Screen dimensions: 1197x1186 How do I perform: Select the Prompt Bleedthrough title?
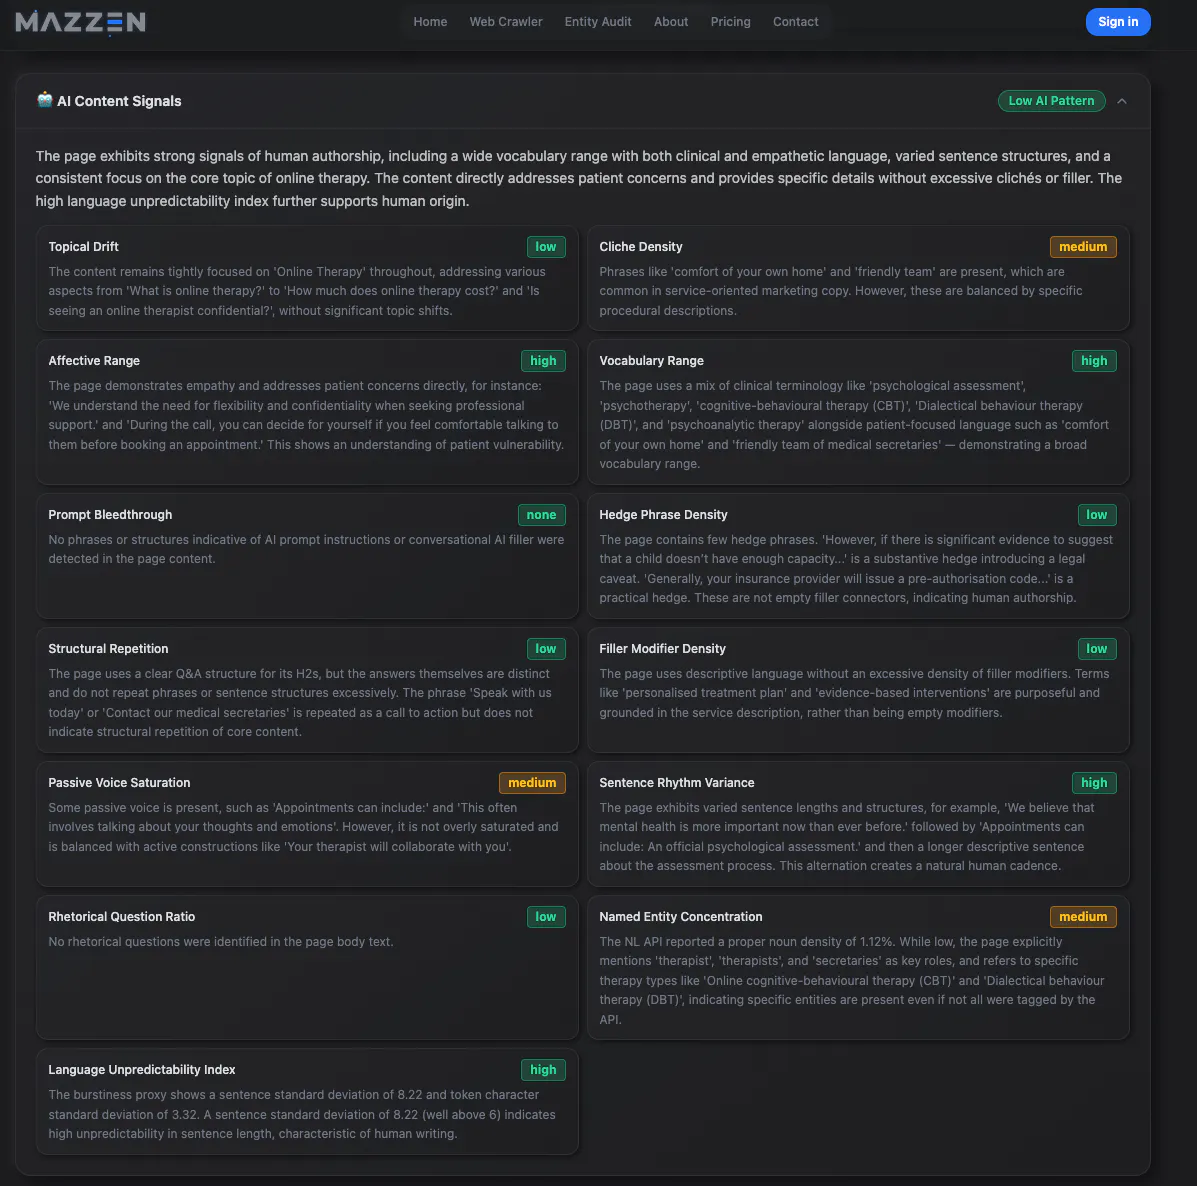110,514
